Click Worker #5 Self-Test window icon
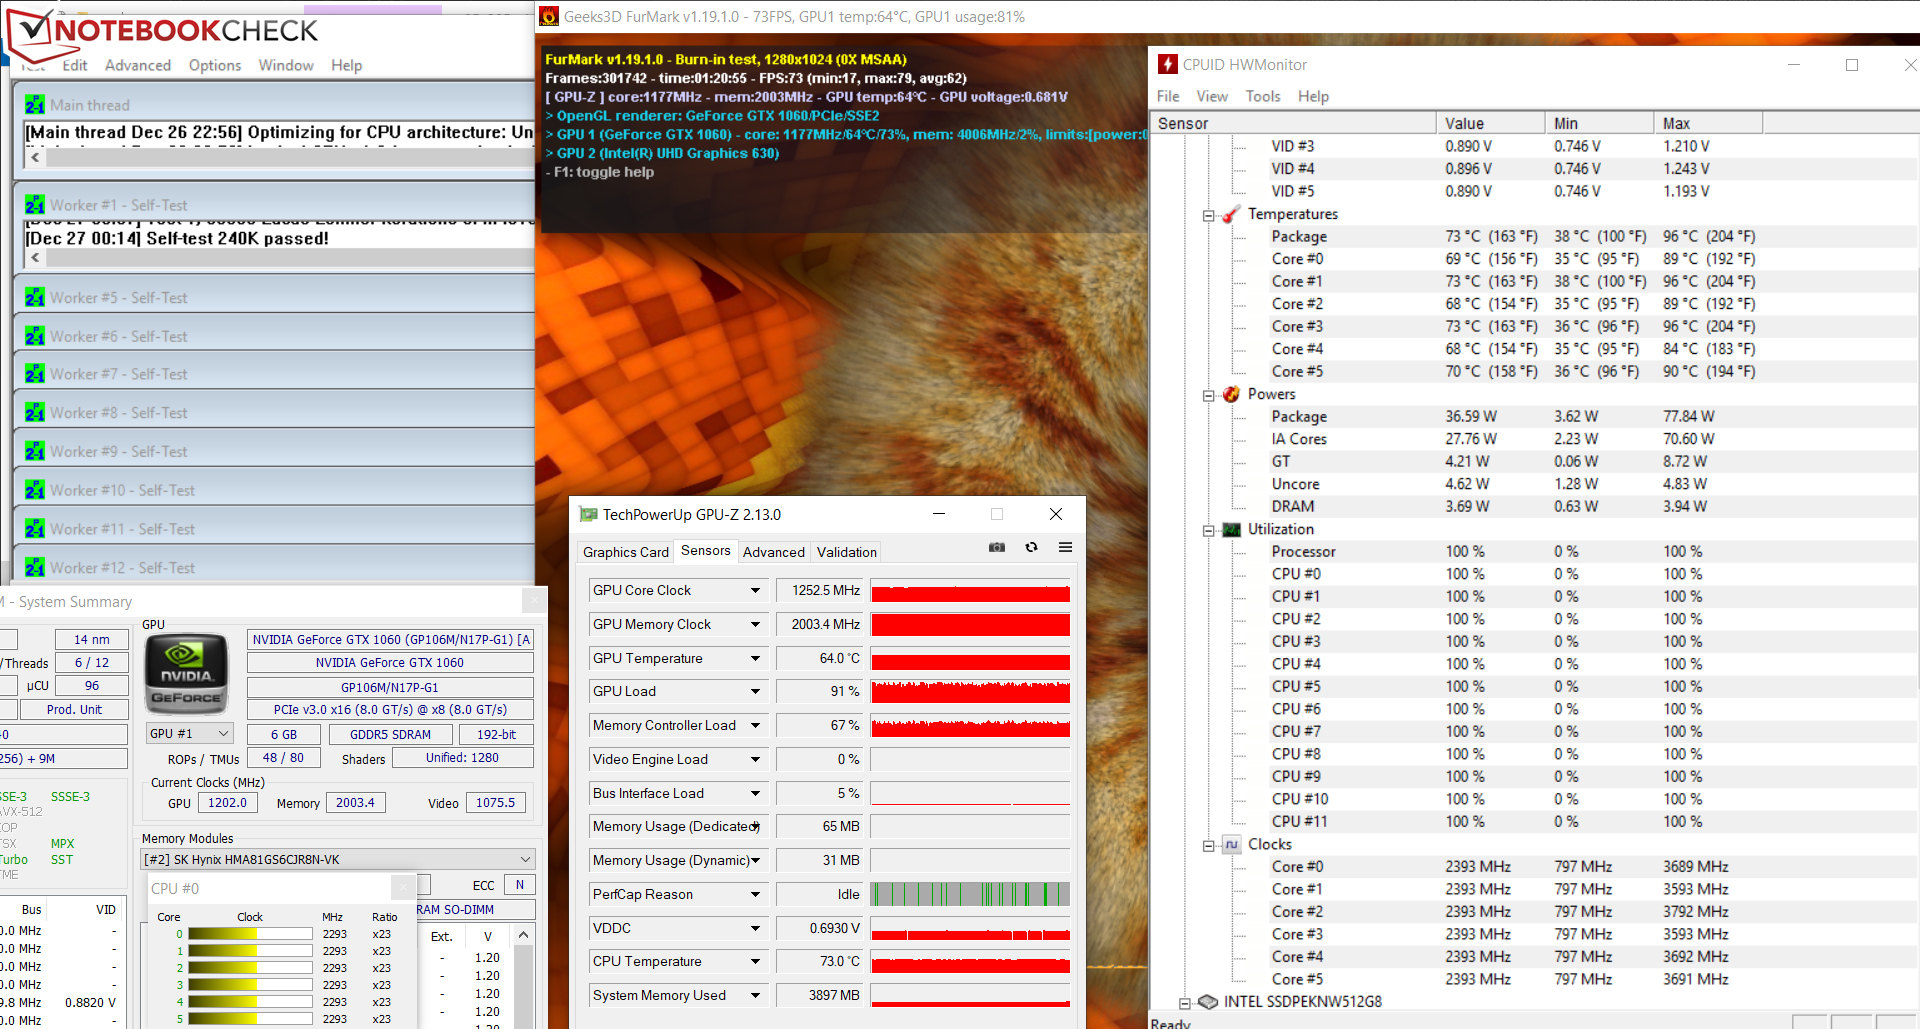This screenshot has height=1029, width=1920. click(35, 297)
